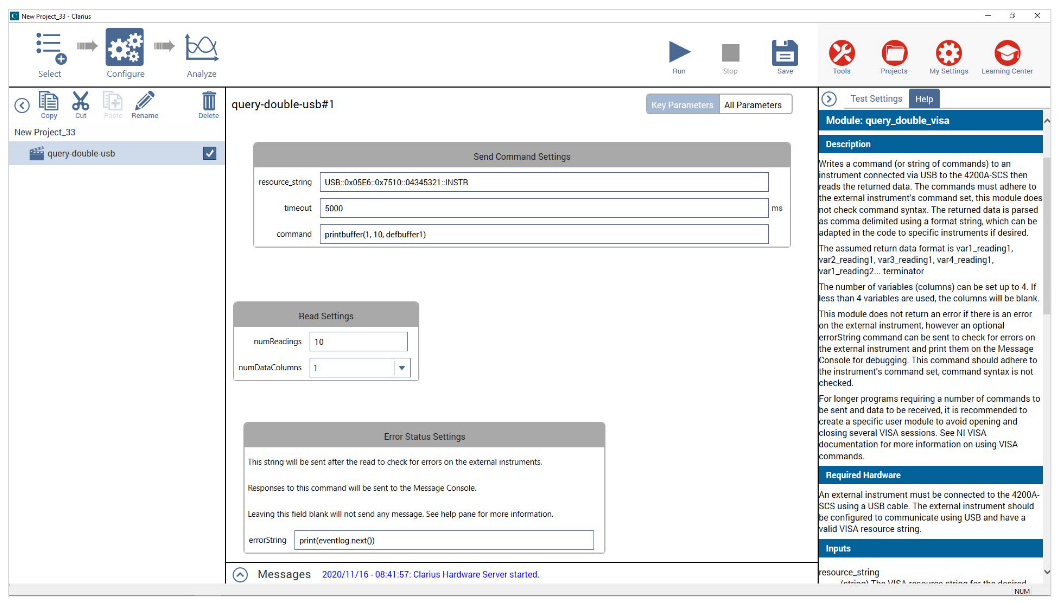1060x603 pixels.
Task: Open My Settings gear icon
Action: click(x=948, y=53)
